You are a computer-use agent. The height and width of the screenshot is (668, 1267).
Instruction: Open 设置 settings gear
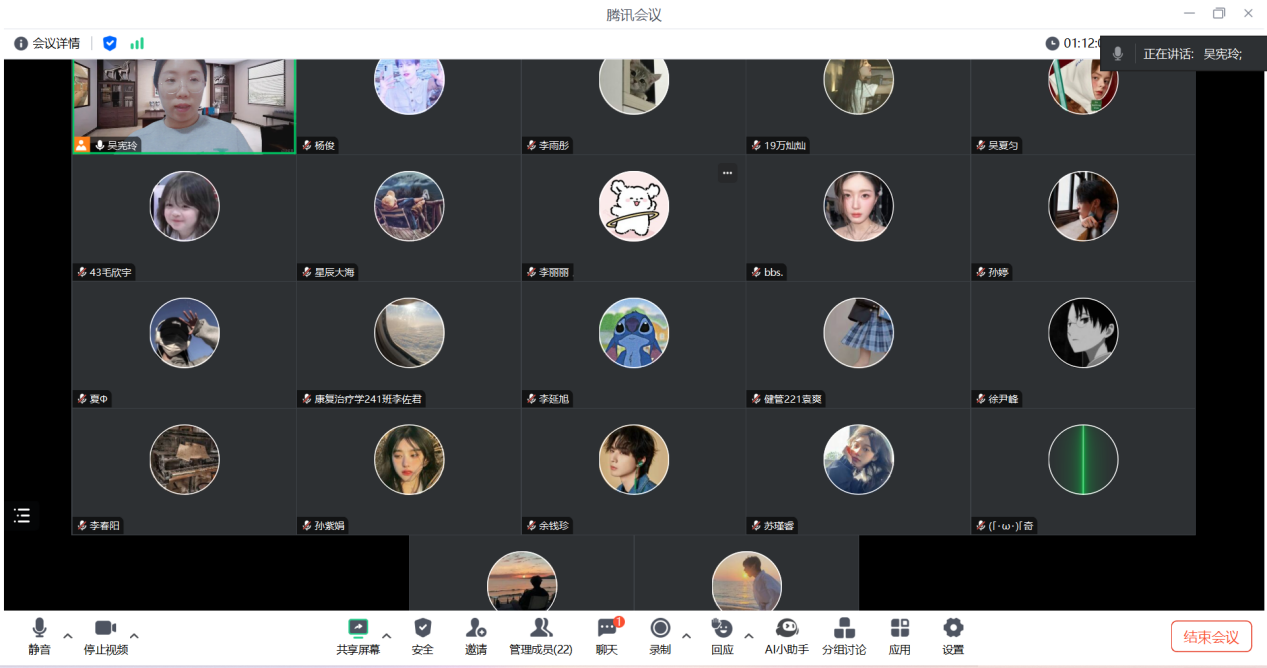pos(953,636)
